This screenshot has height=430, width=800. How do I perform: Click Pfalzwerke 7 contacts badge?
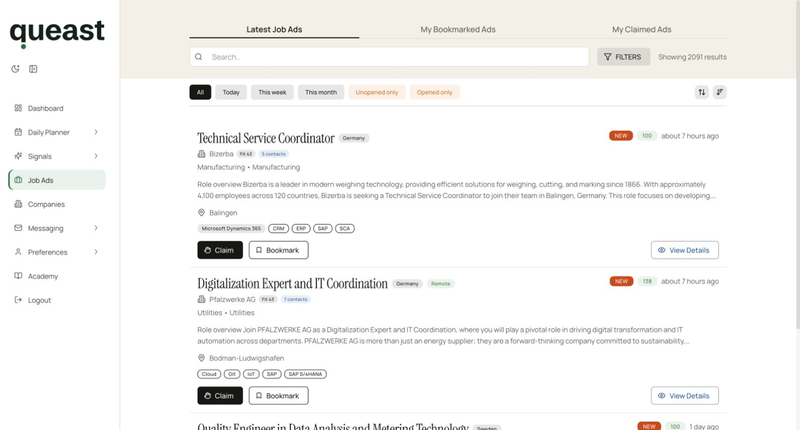[x=296, y=299]
